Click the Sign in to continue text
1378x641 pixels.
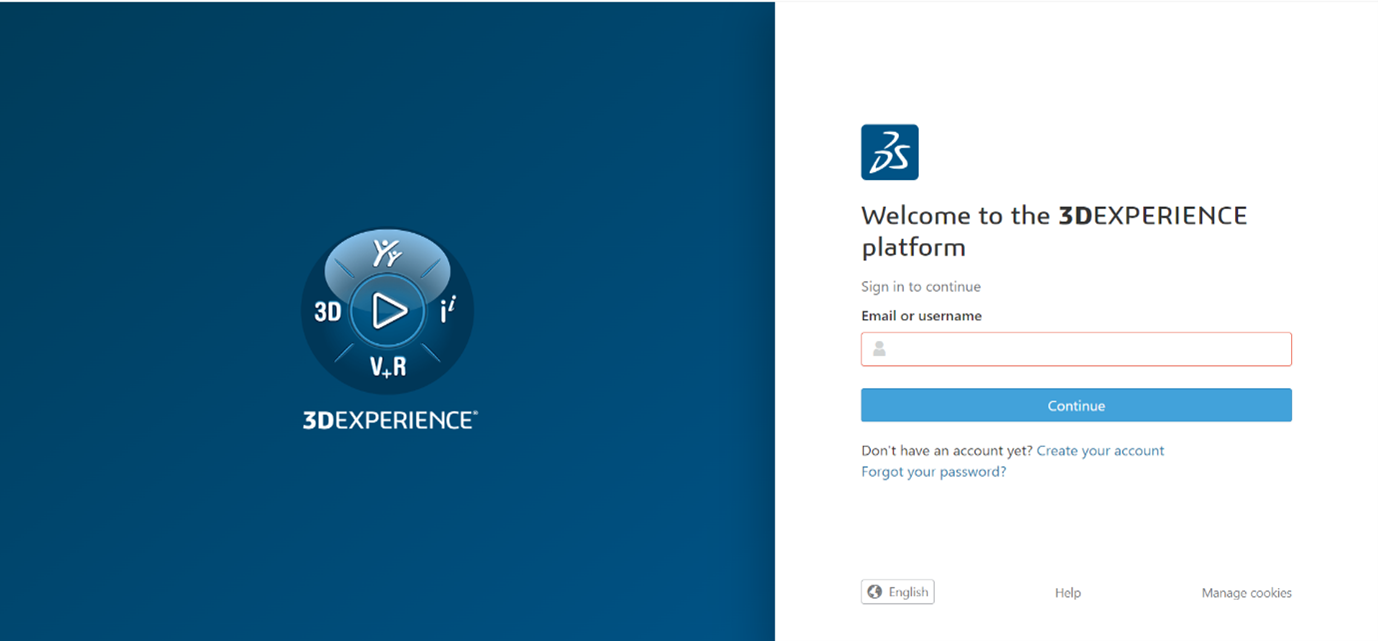920,287
